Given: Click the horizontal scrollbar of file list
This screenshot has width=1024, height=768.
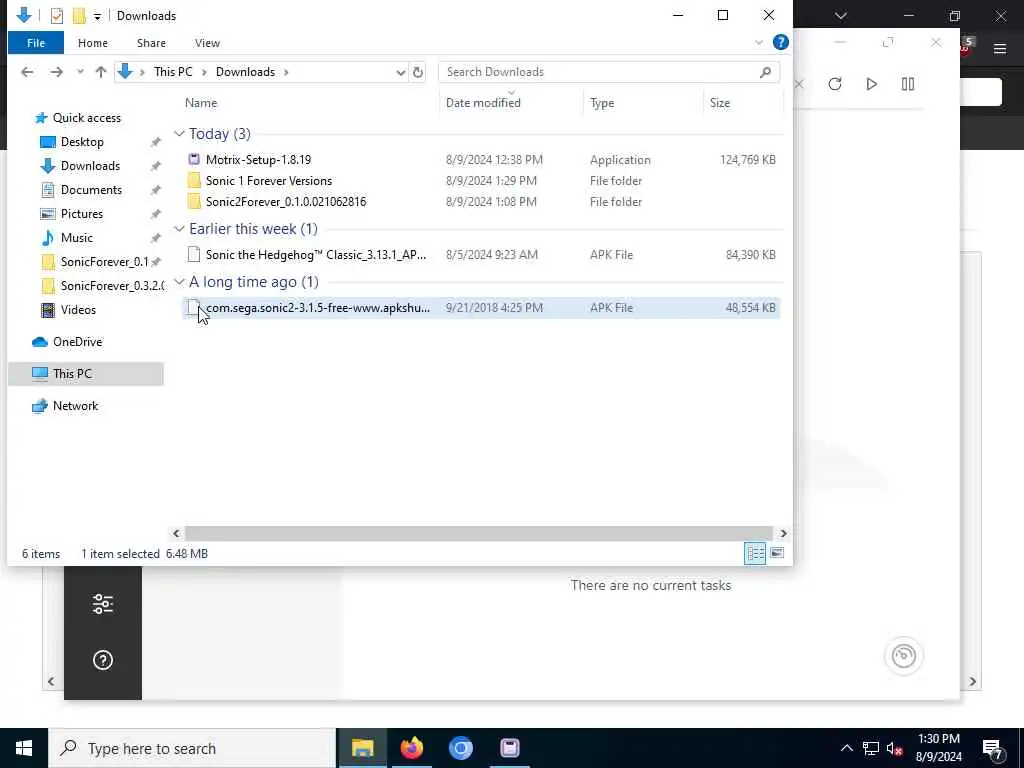Looking at the screenshot, I should coord(479,534).
